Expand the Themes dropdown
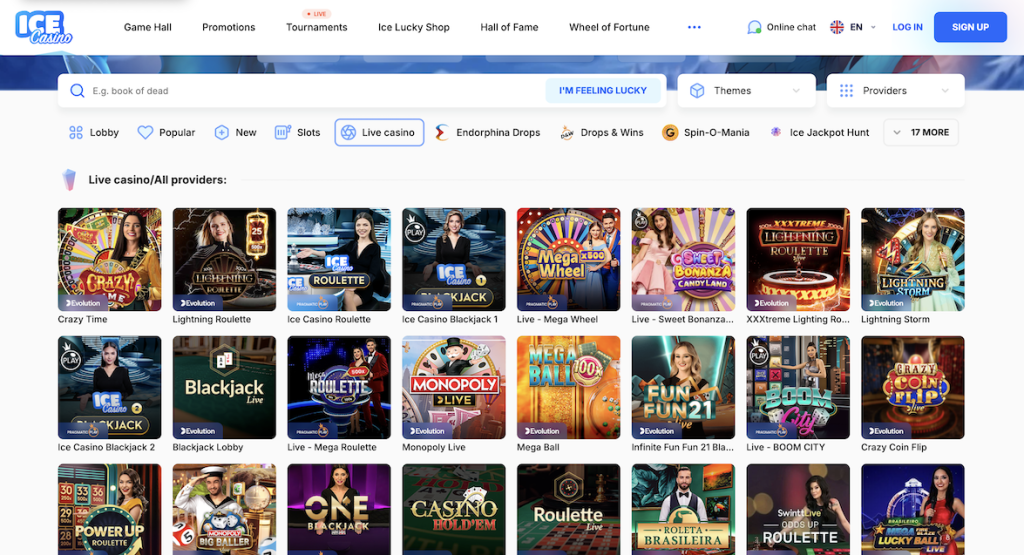The height and width of the screenshot is (555, 1024). pos(746,91)
